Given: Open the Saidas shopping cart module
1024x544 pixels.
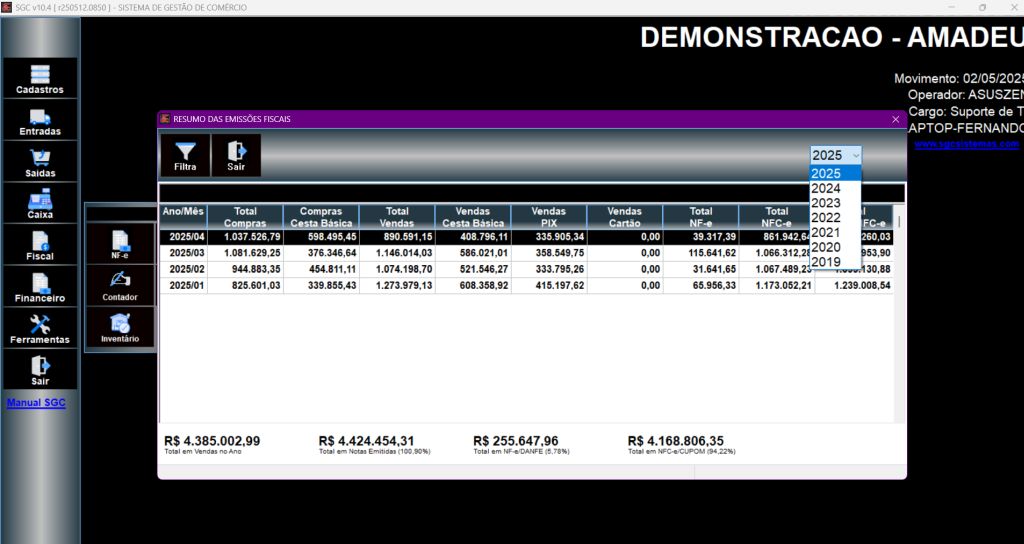Looking at the screenshot, I should point(40,162).
